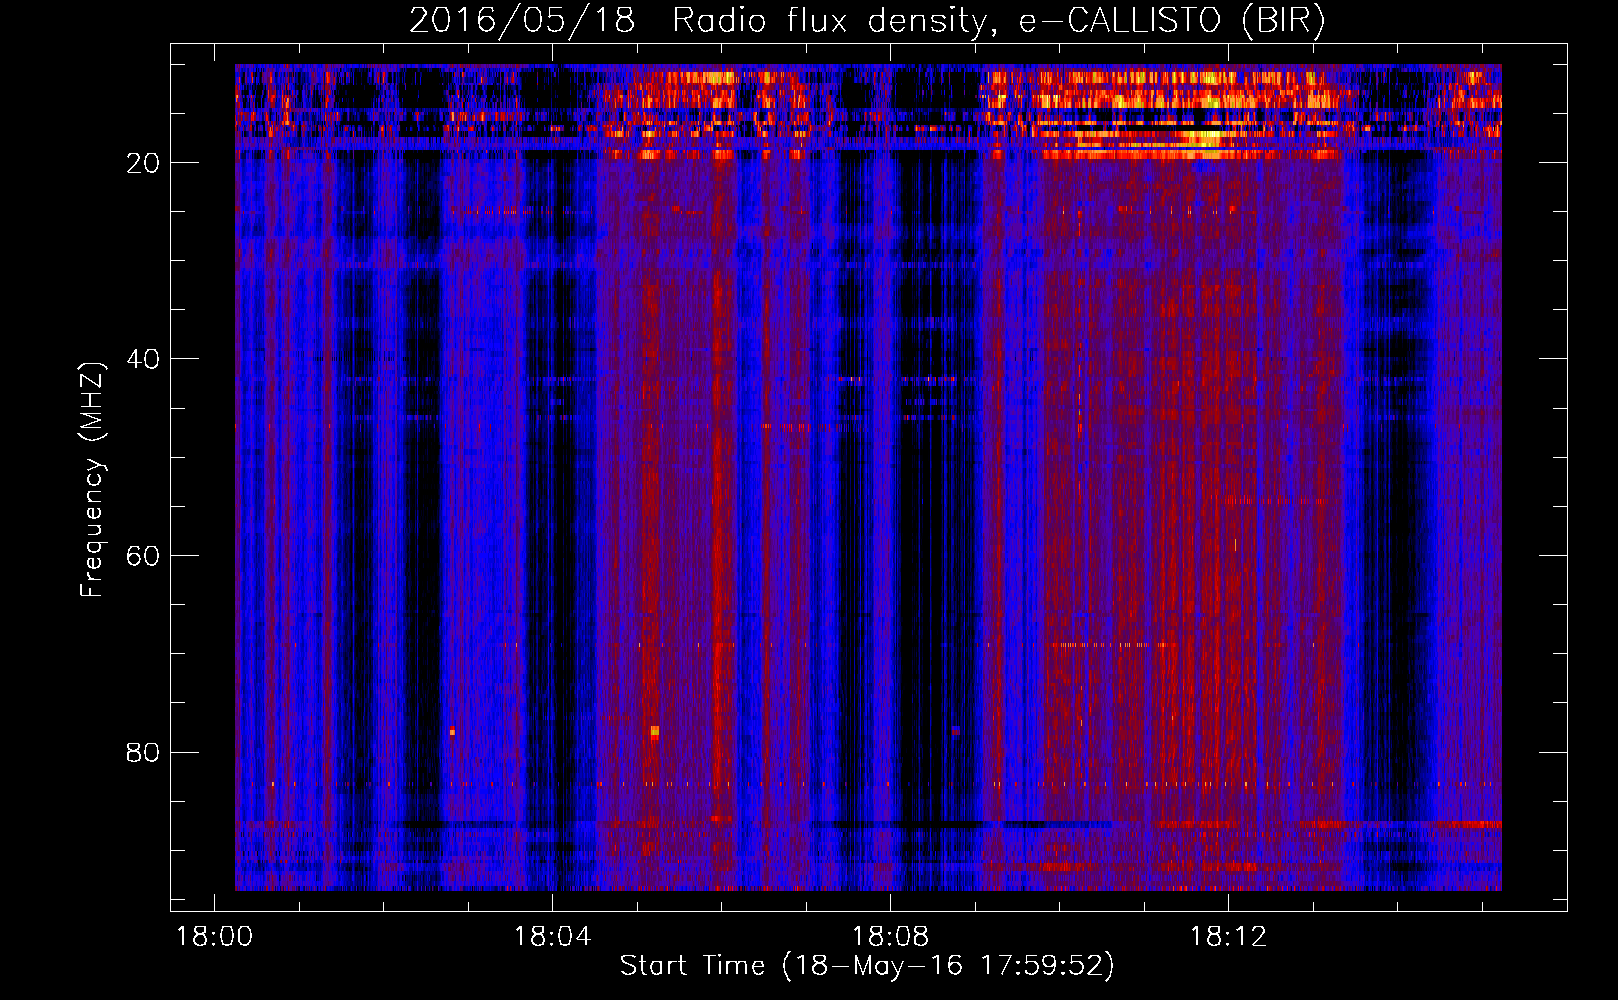This screenshot has height=1000, width=1618.
Task: Click the 40 MHz frequency tick label
Action: pos(143,359)
